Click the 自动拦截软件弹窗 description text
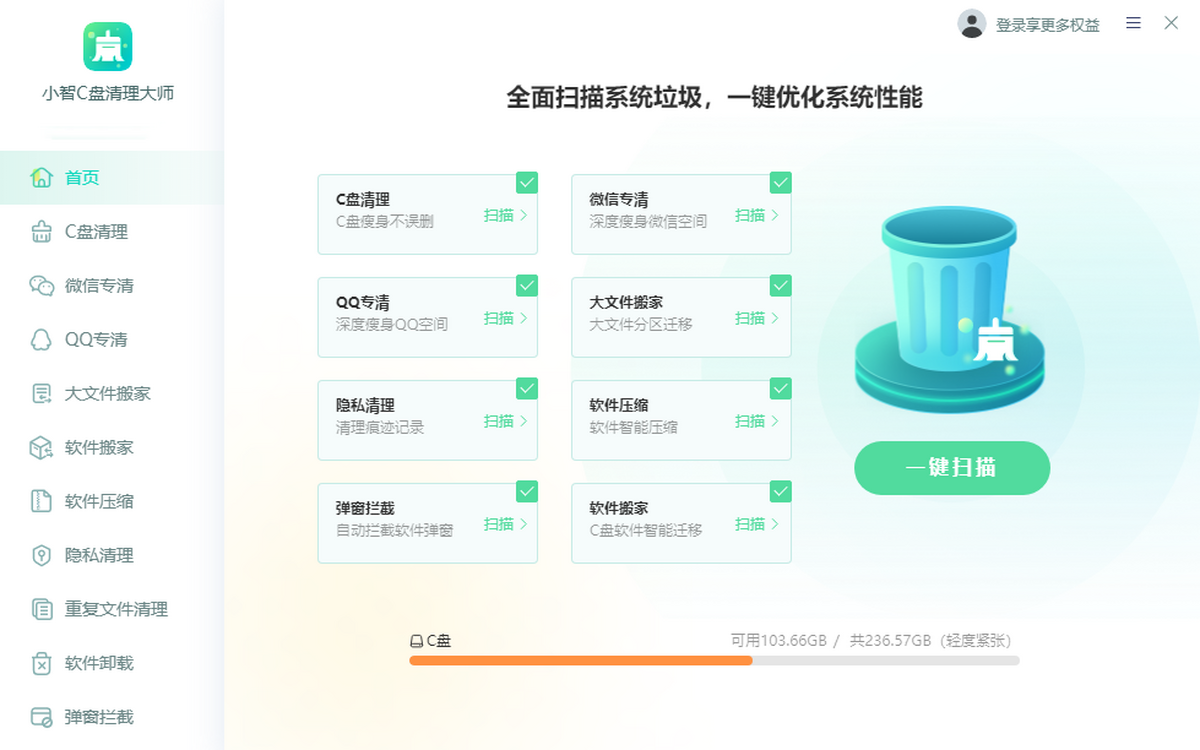 point(394,531)
